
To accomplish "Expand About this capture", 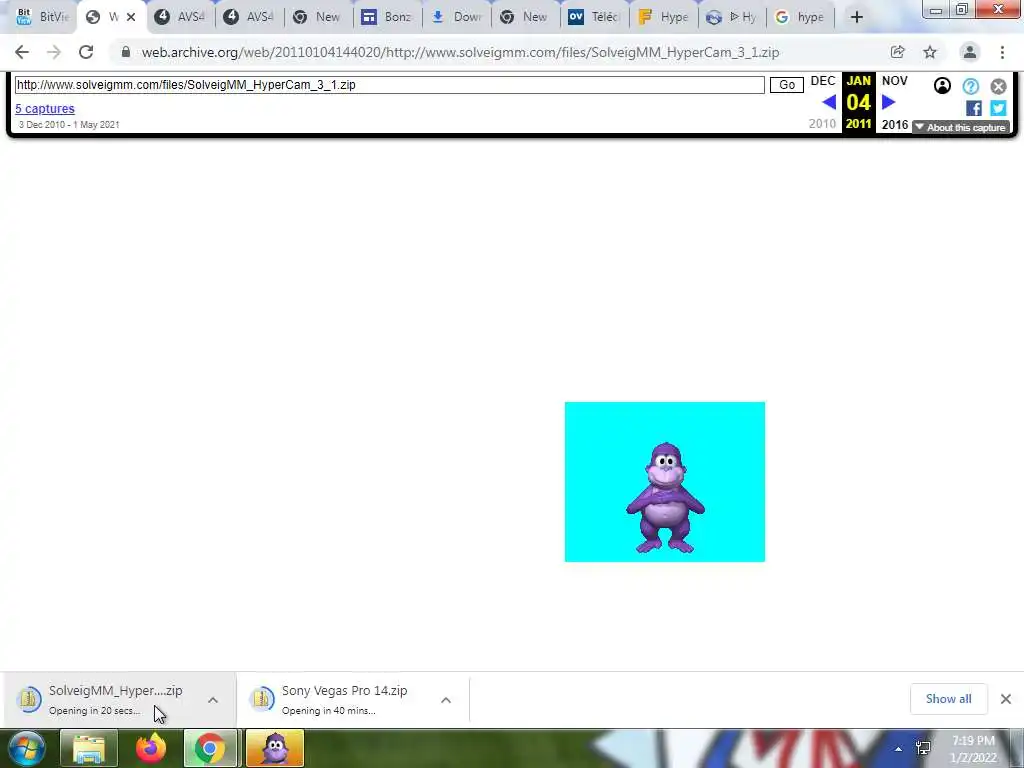I will pos(960,127).
